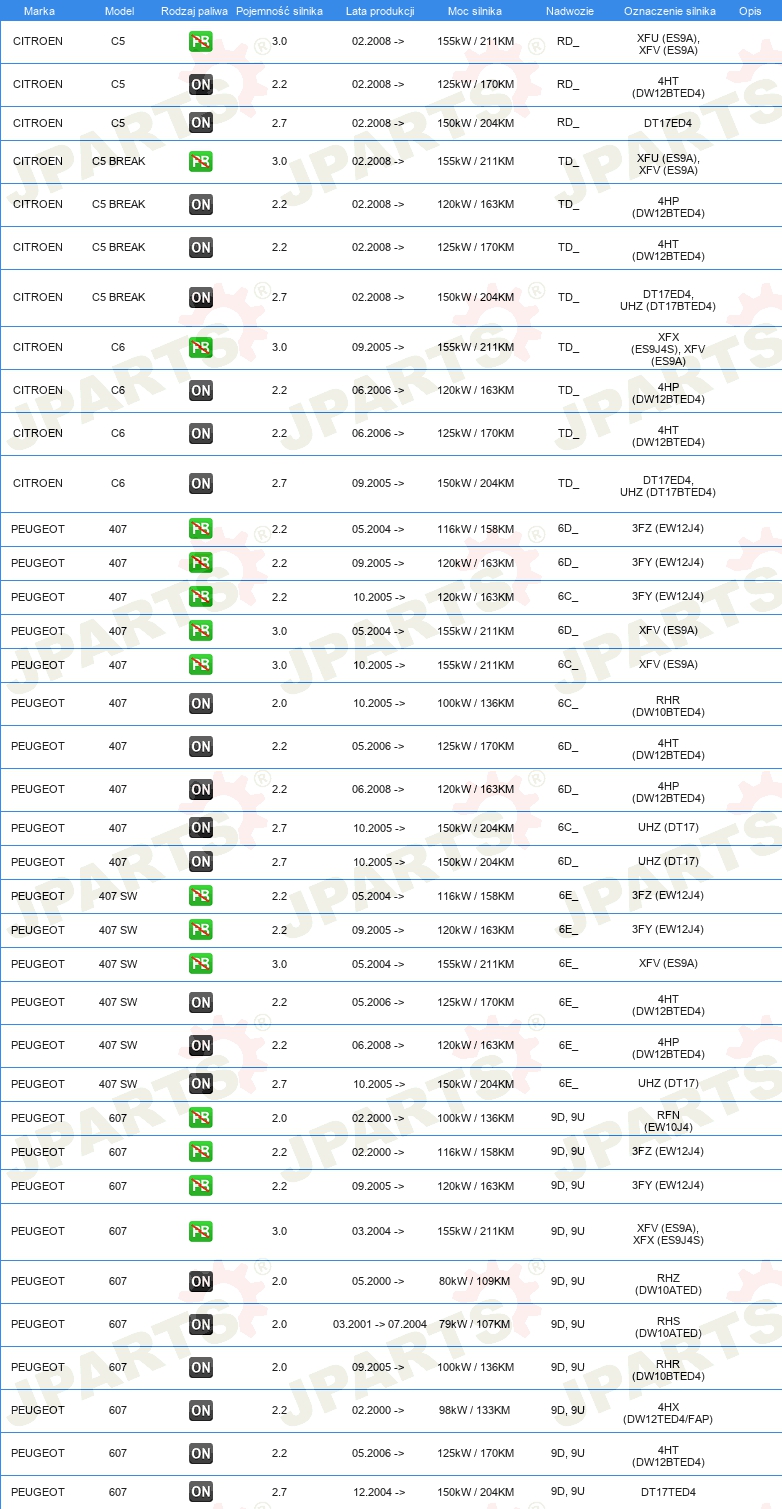Viewport: 782px width, 1509px height.
Task: Select engine code RHZ (DW10ATED)
Action: click(668, 1284)
